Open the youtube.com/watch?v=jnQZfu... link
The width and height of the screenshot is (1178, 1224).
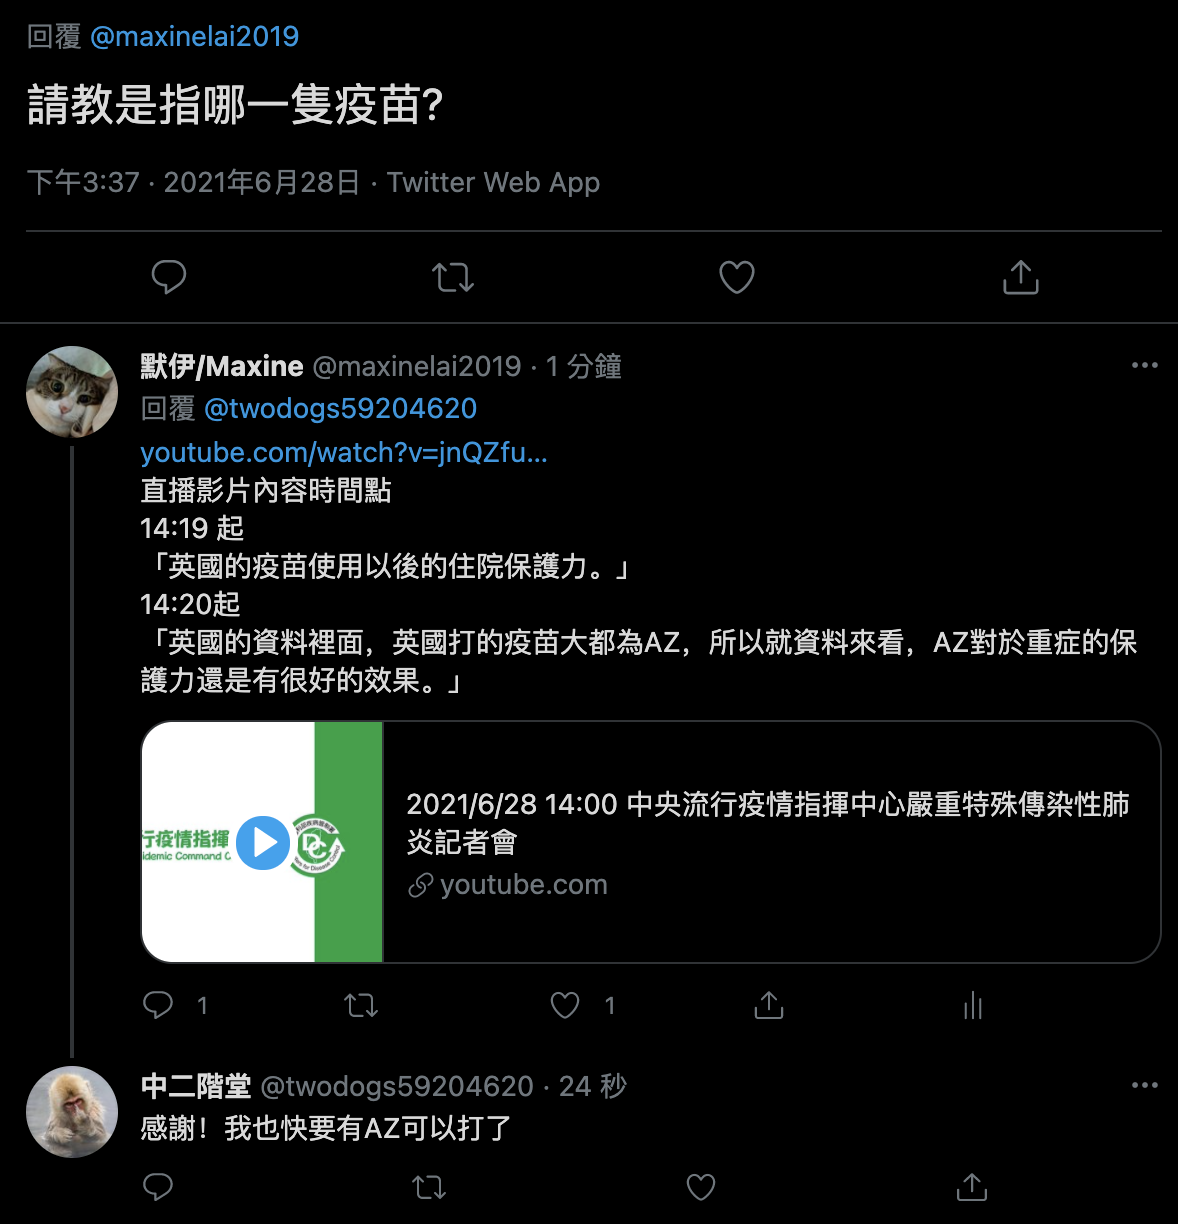tap(344, 453)
